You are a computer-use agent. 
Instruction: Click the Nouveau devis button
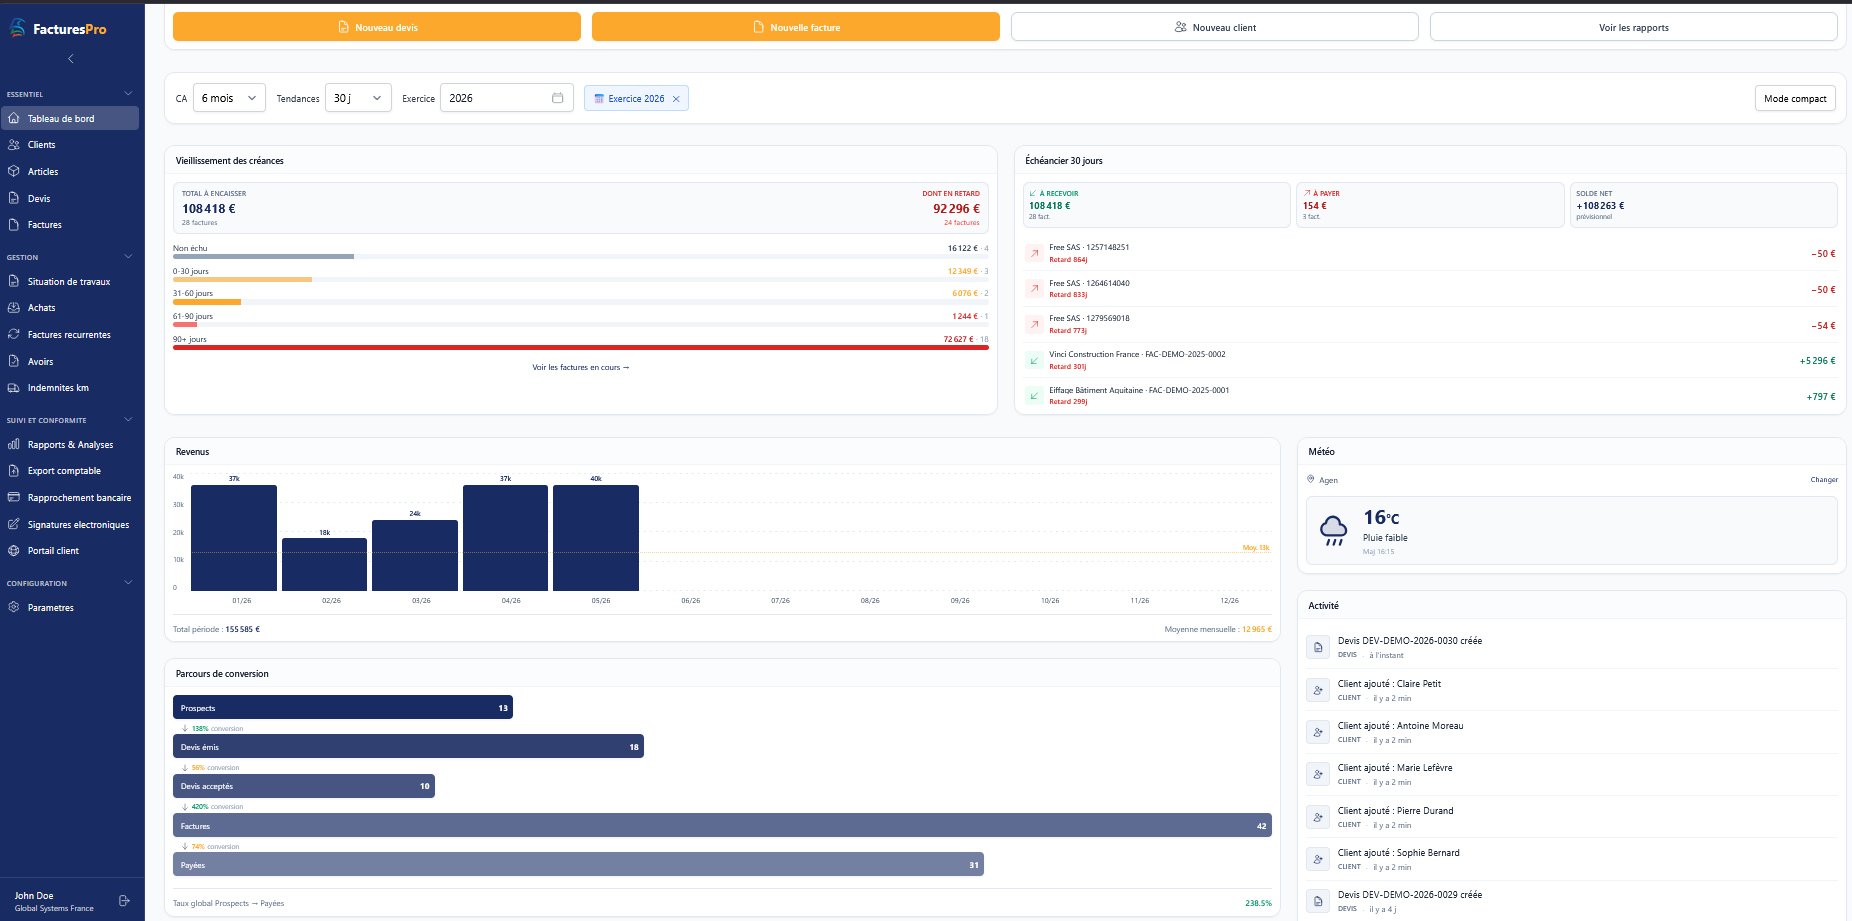(x=377, y=27)
